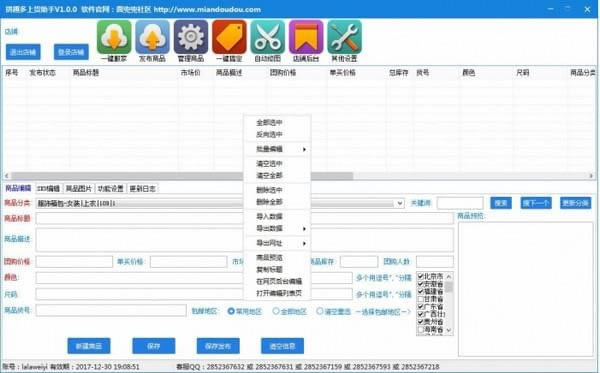This screenshot has width=600, height=373.
Task: Enable the 甘肃省 checkbox
Action: tap(421, 299)
